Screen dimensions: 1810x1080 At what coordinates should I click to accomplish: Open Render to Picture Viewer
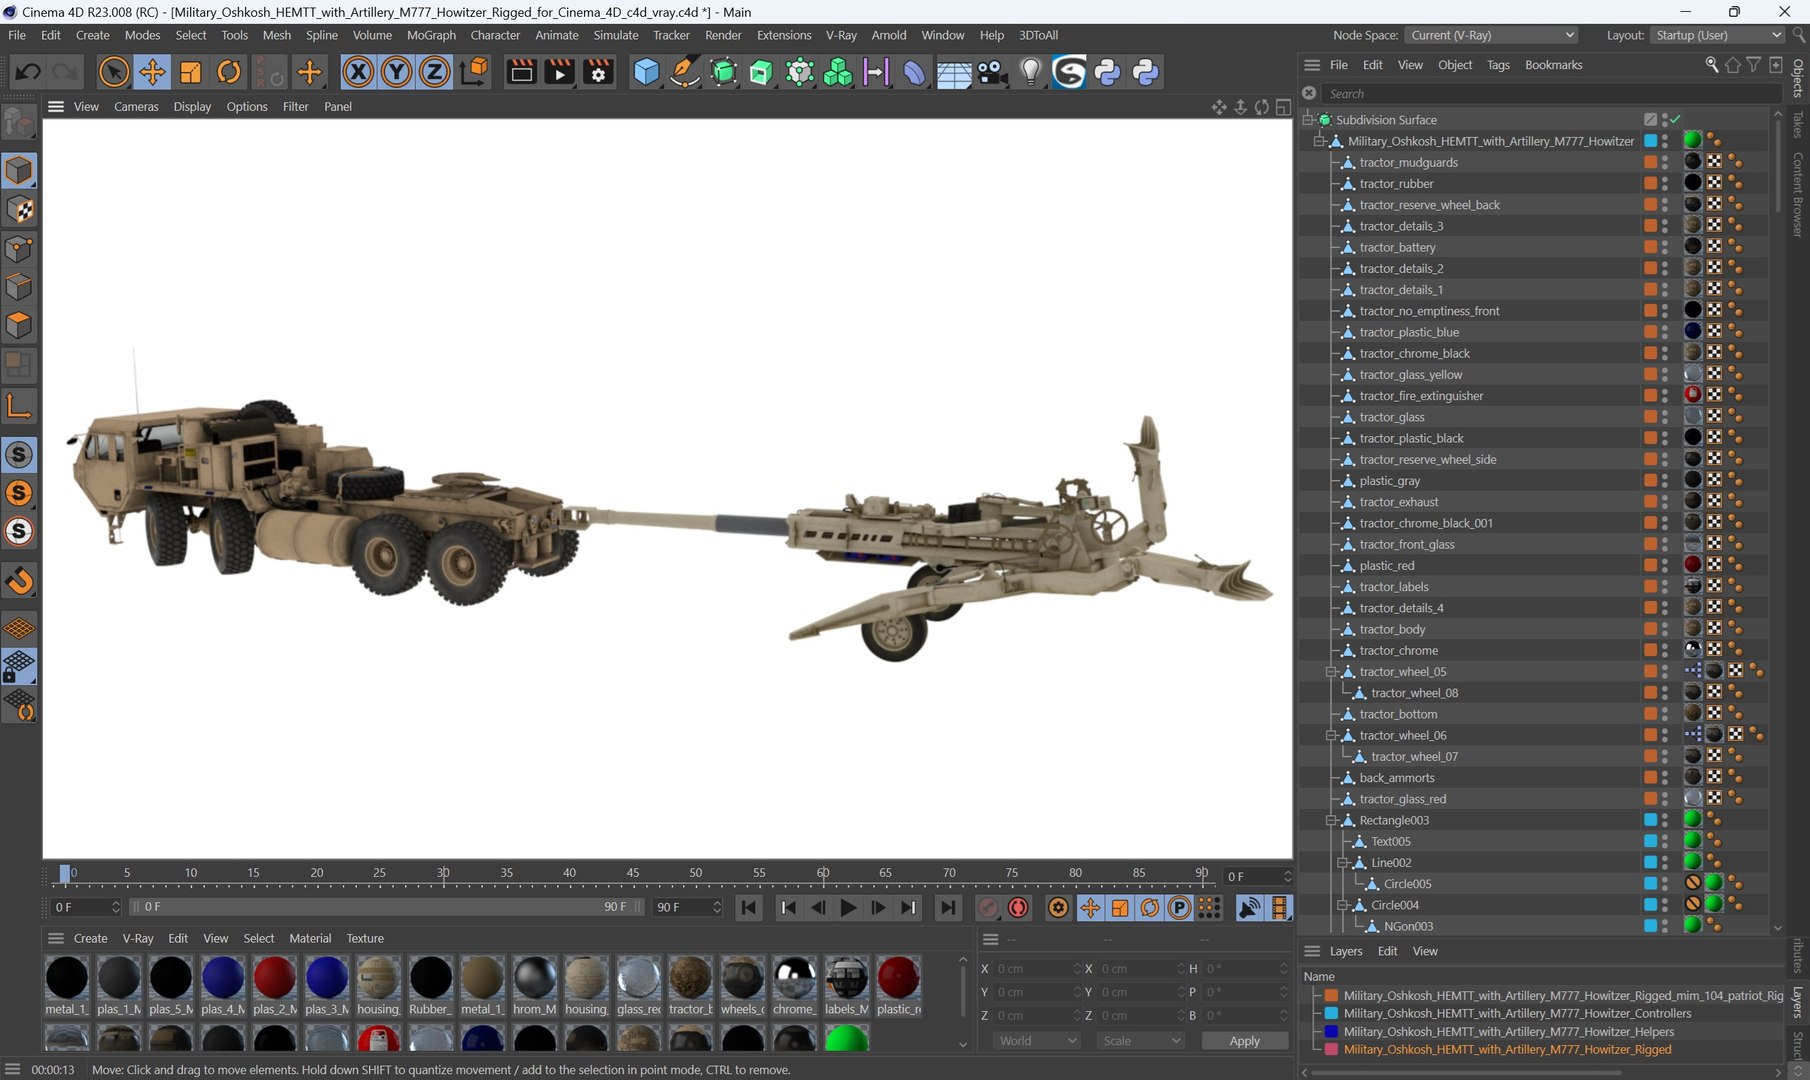coord(559,72)
